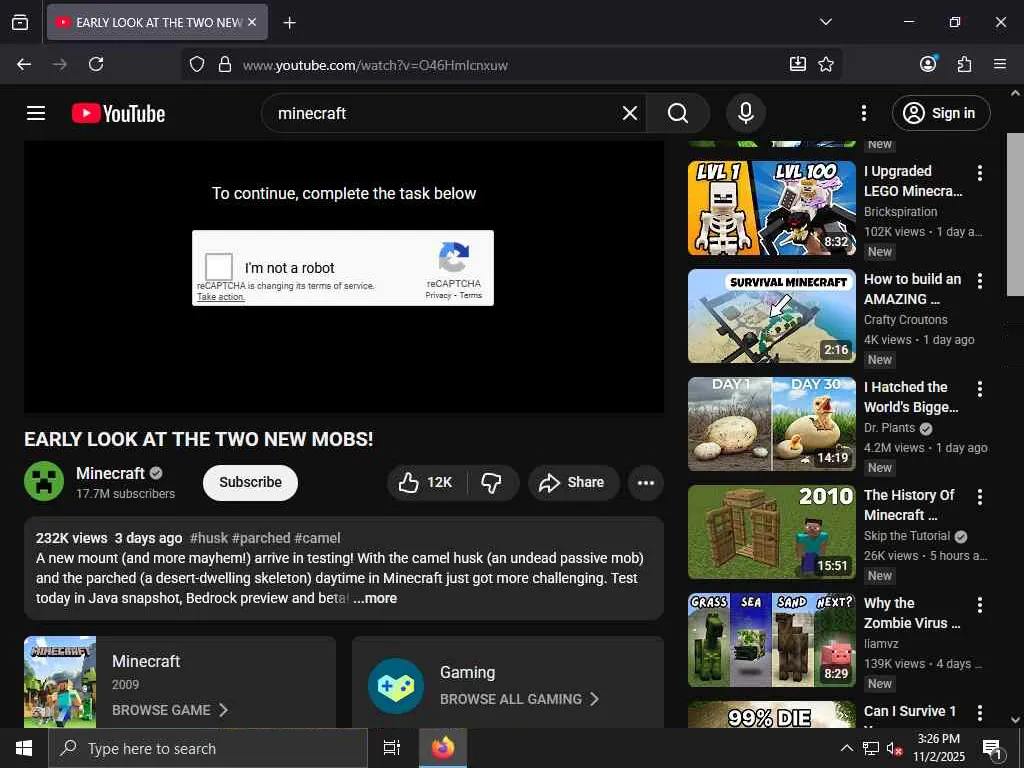Open reCAPTCHA Take action link
The image size is (1024, 768).
[221, 297]
